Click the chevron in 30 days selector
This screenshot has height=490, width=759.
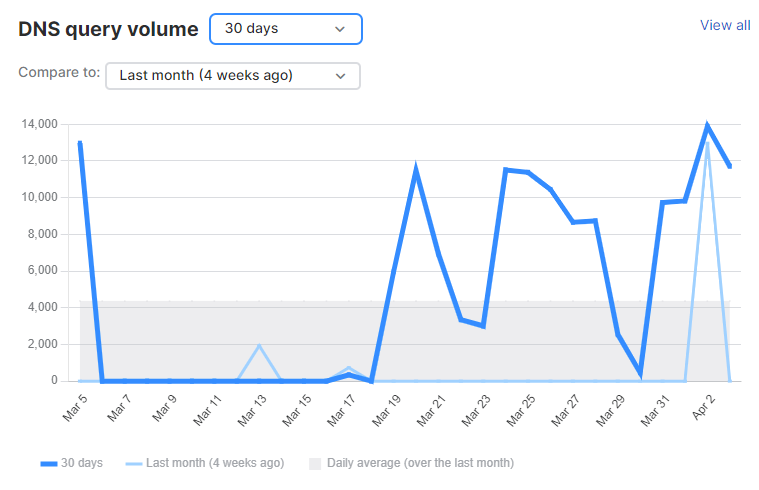(x=340, y=29)
